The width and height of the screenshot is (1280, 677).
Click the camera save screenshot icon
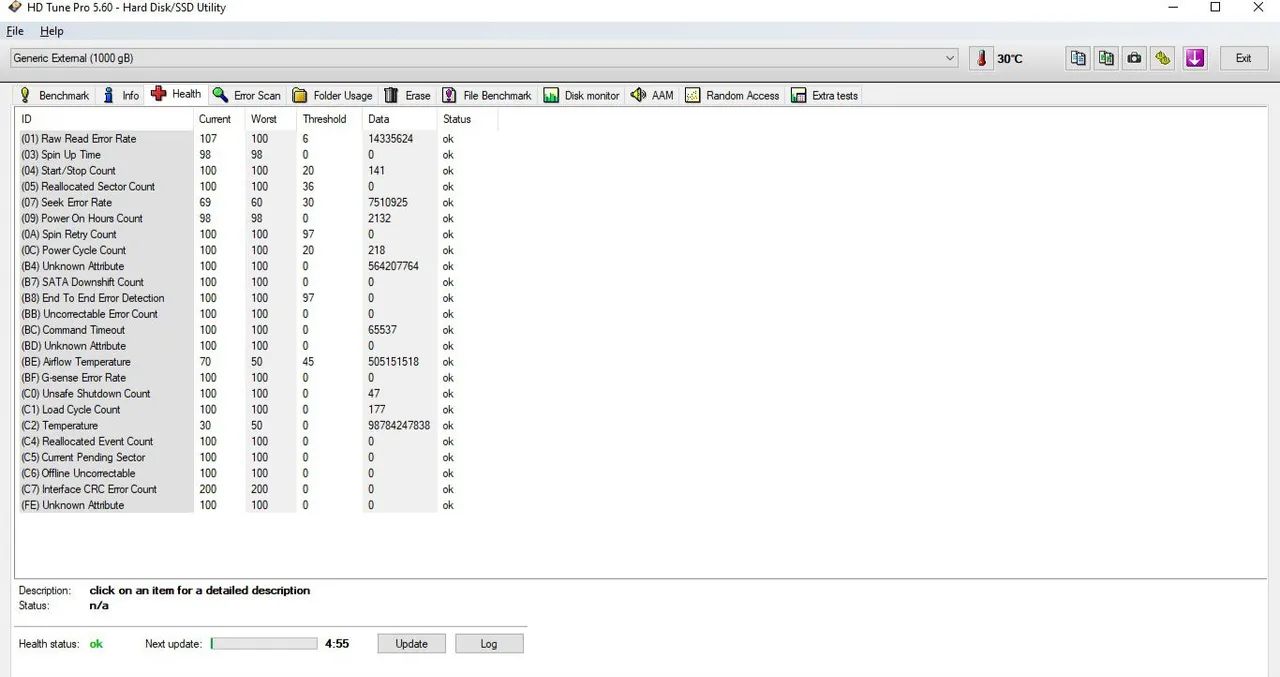[1134, 58]
